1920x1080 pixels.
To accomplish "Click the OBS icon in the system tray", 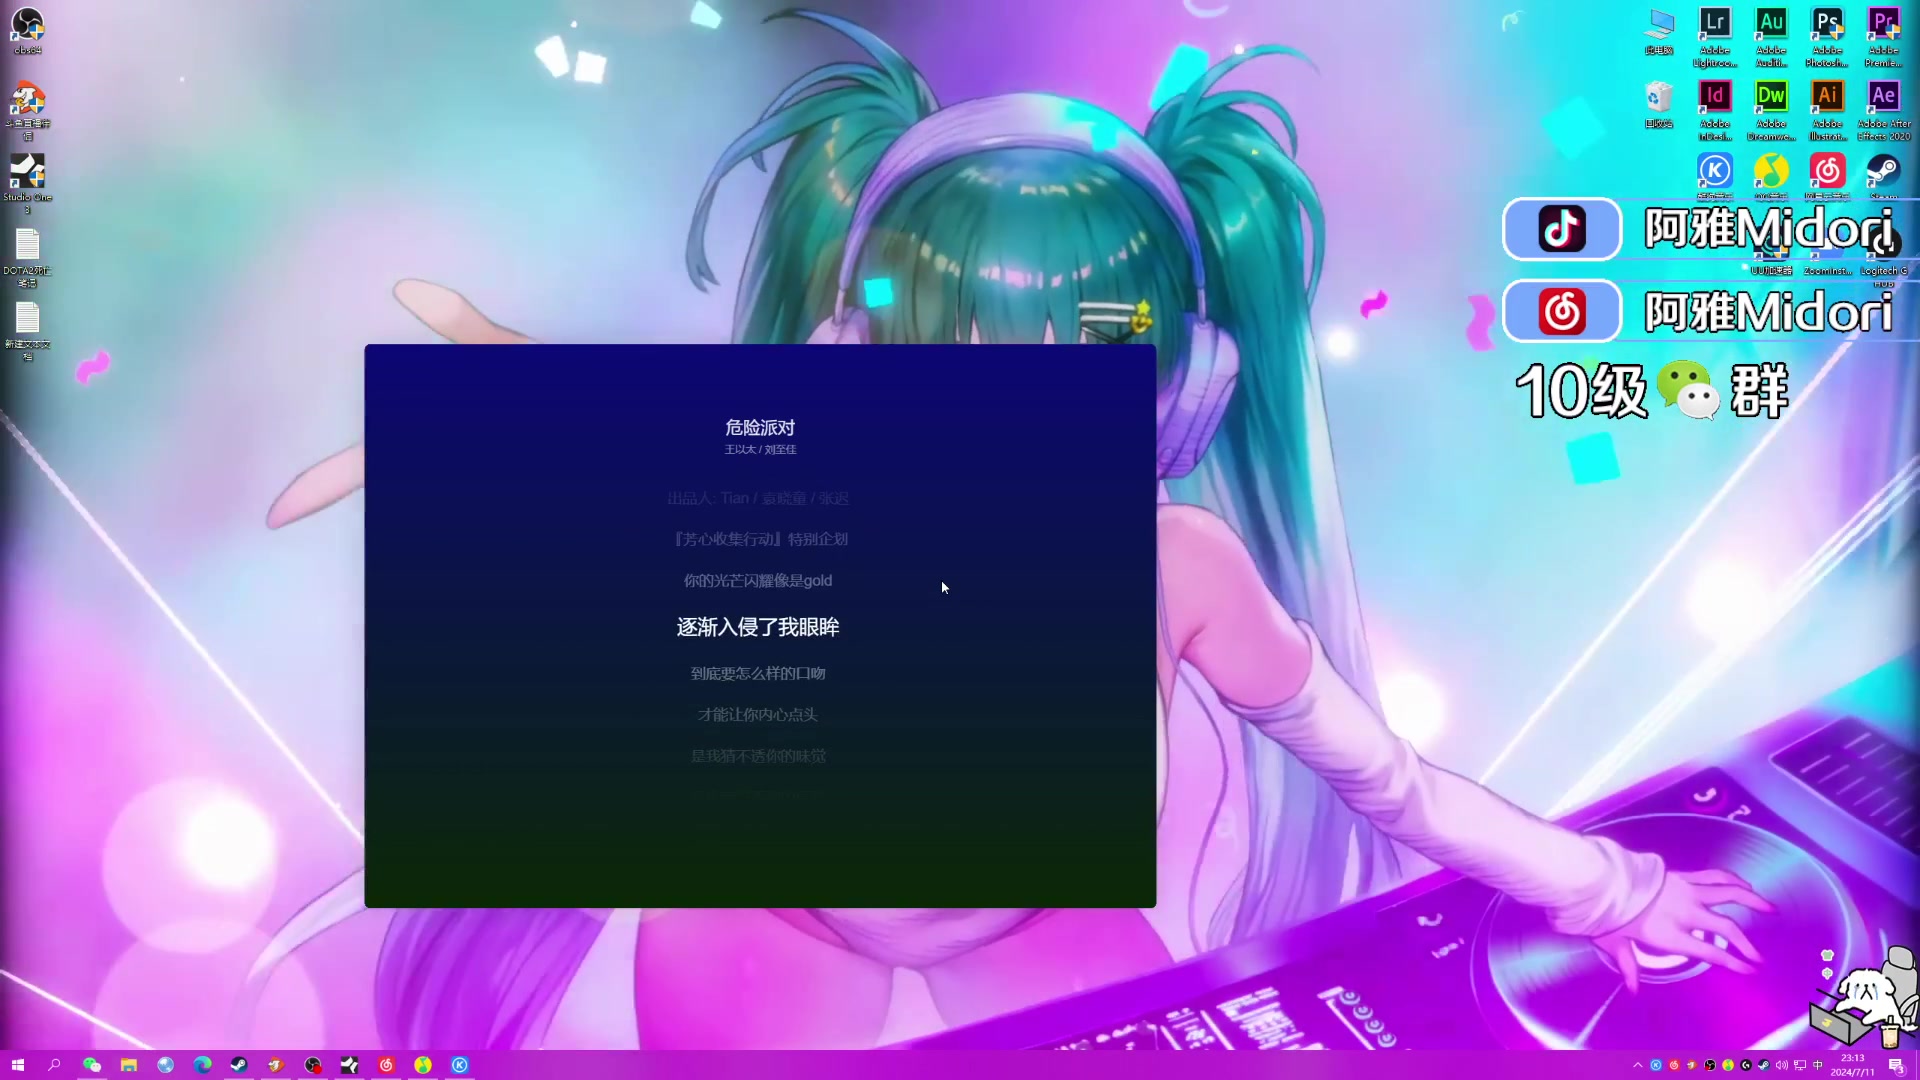I will tap(1710, 1065).
